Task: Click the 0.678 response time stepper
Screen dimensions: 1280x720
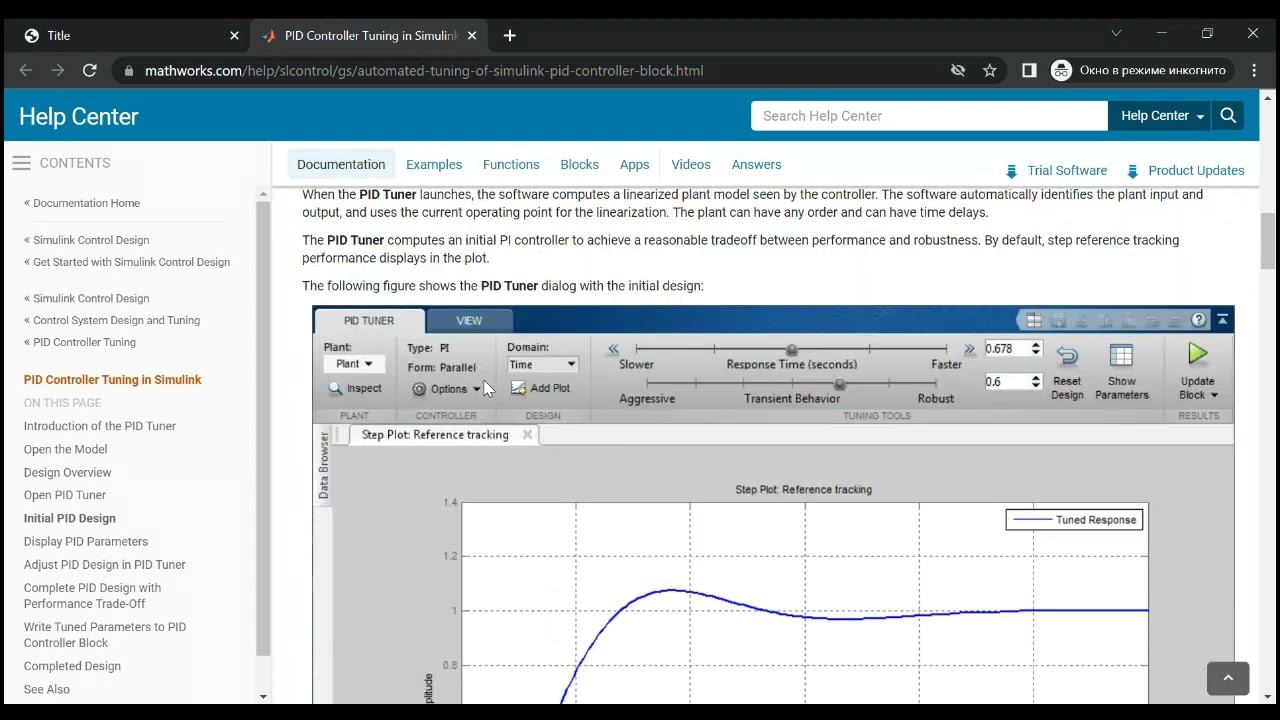Action: tap(1036, 349)
